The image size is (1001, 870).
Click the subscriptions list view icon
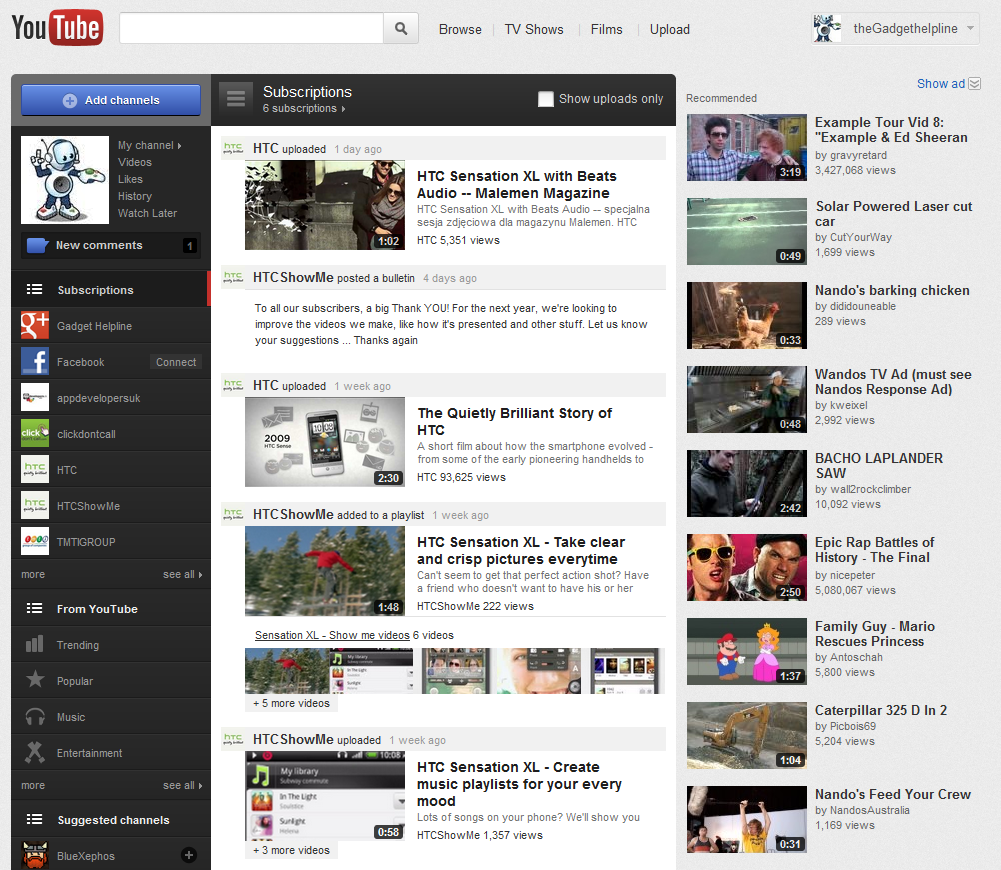point(236,98)
